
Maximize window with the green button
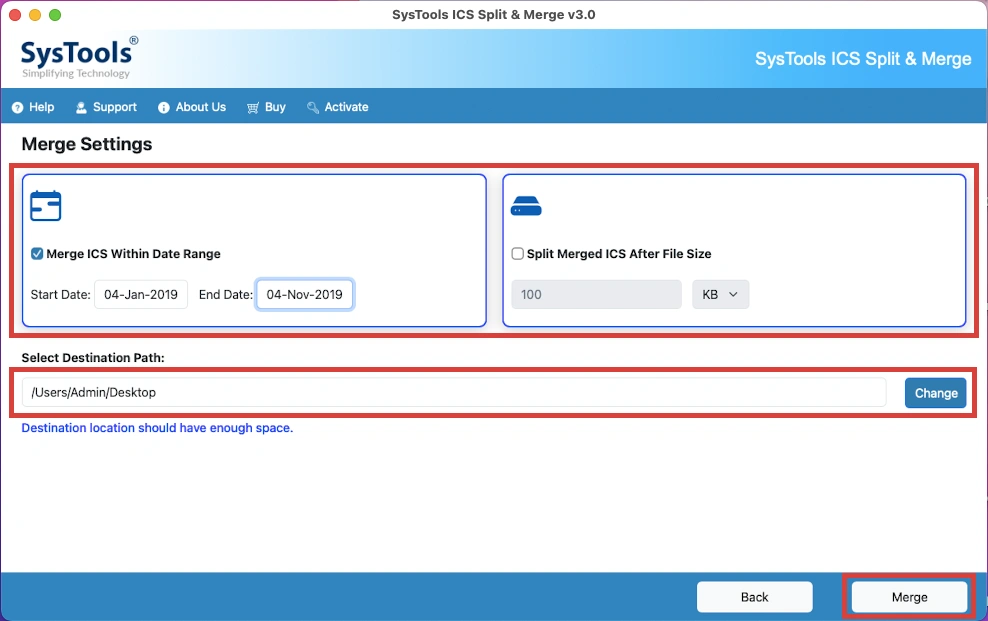(x=55, y=14)
